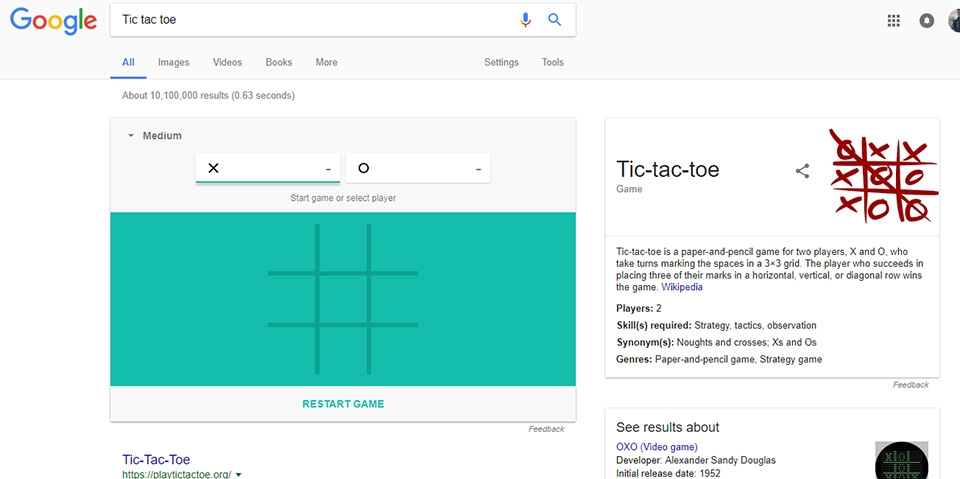Viewport: 960px width, 479px height.
Task: Switch to the All tab
Action: (x=128, y=62)
